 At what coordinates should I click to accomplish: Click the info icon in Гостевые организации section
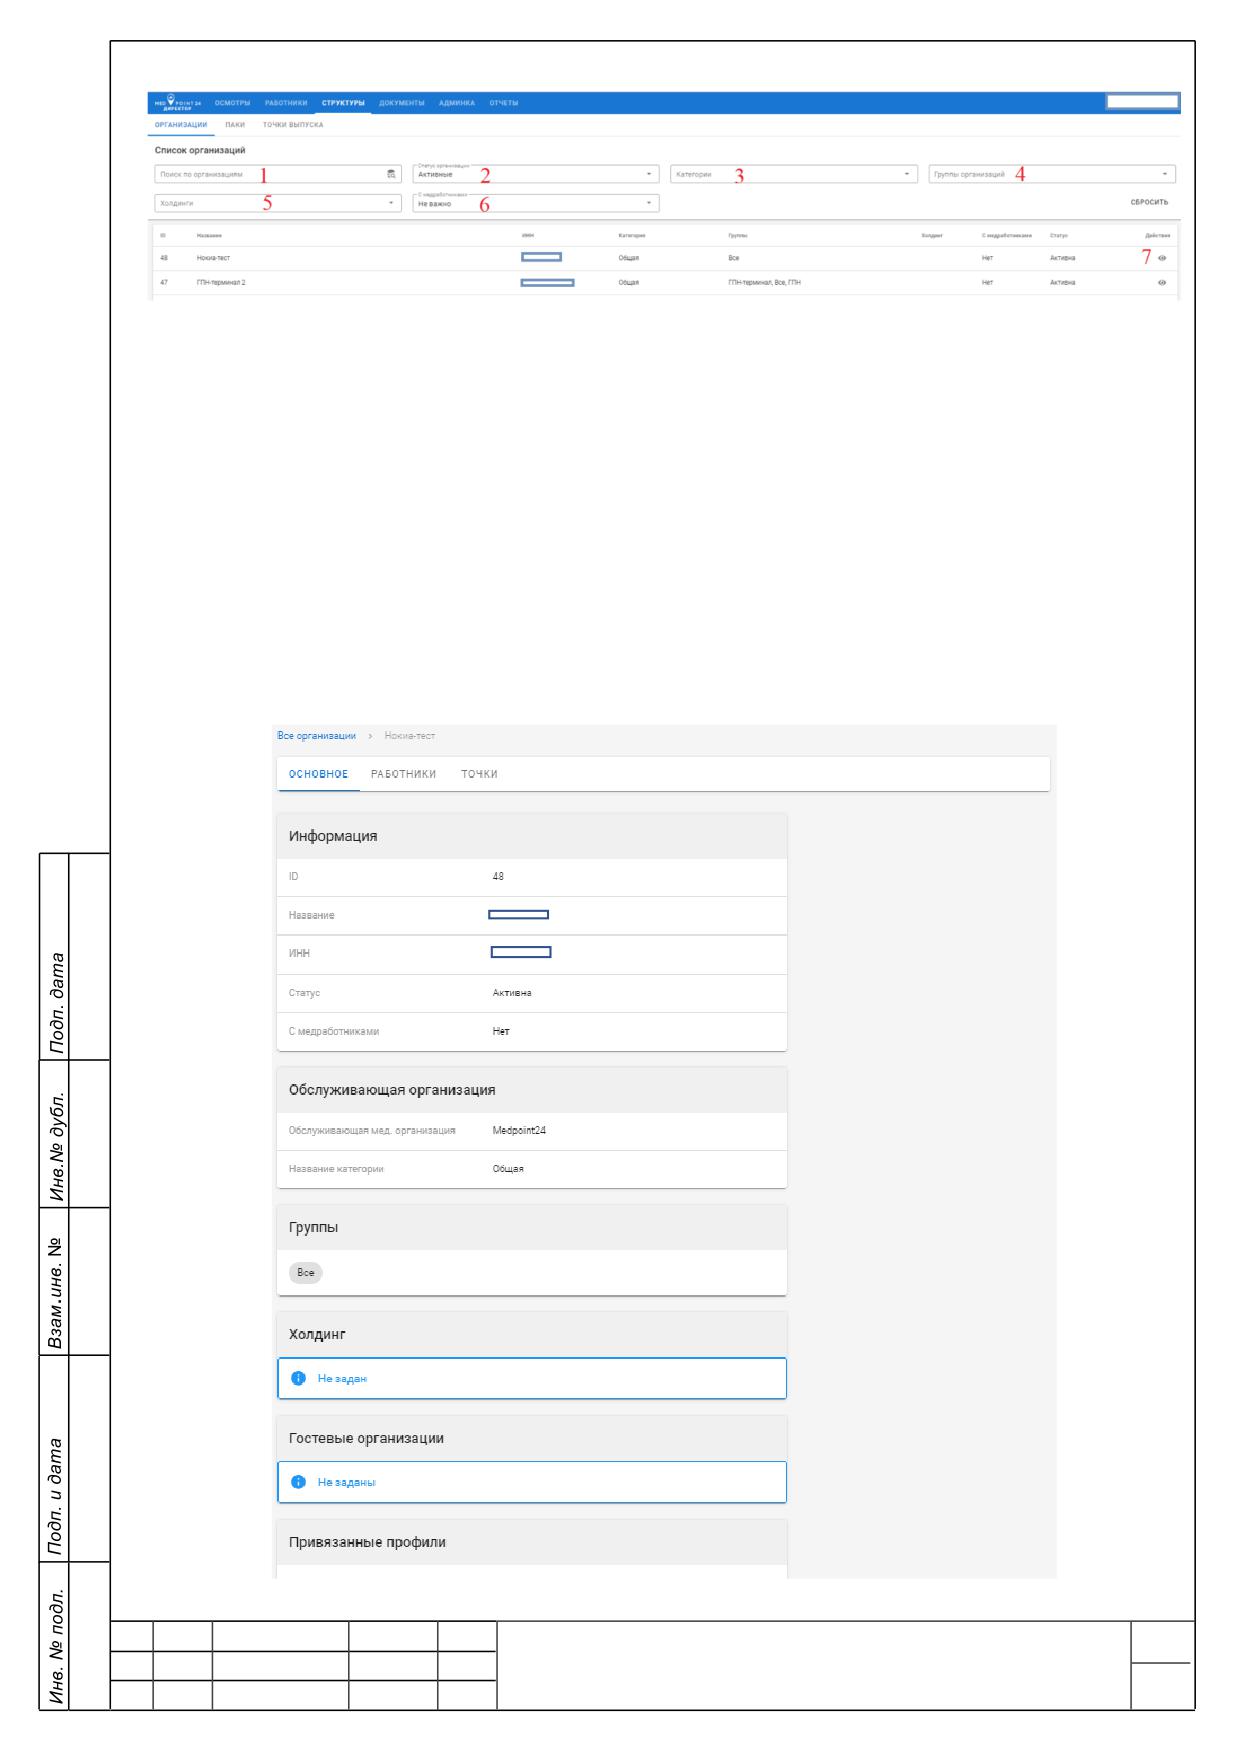pos(297,1482)
